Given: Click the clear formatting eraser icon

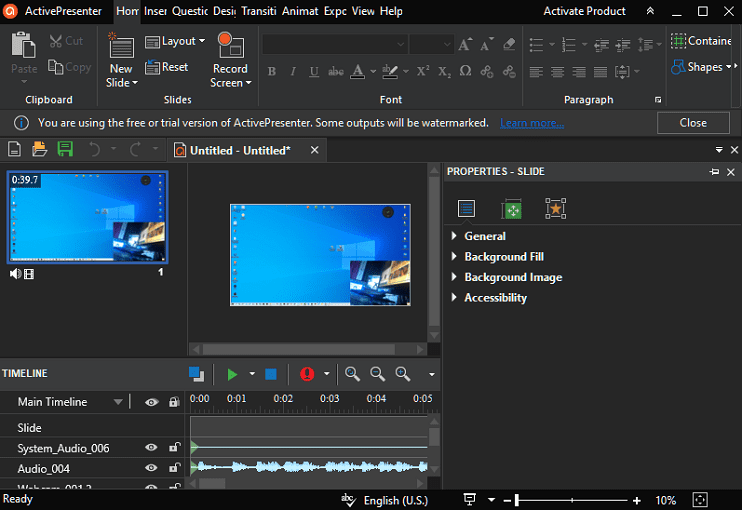Looking at the screenshot, I should coord(509,44).
